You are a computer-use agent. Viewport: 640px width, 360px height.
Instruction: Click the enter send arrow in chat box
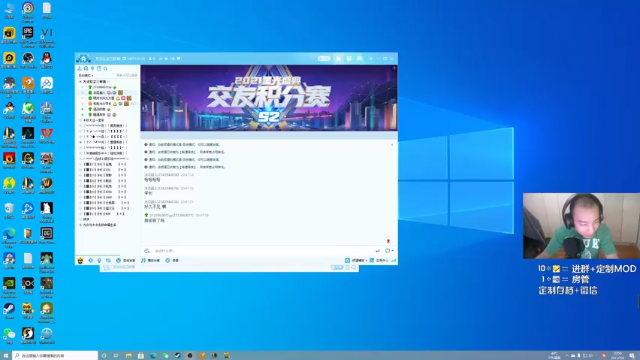click(378, 251)
